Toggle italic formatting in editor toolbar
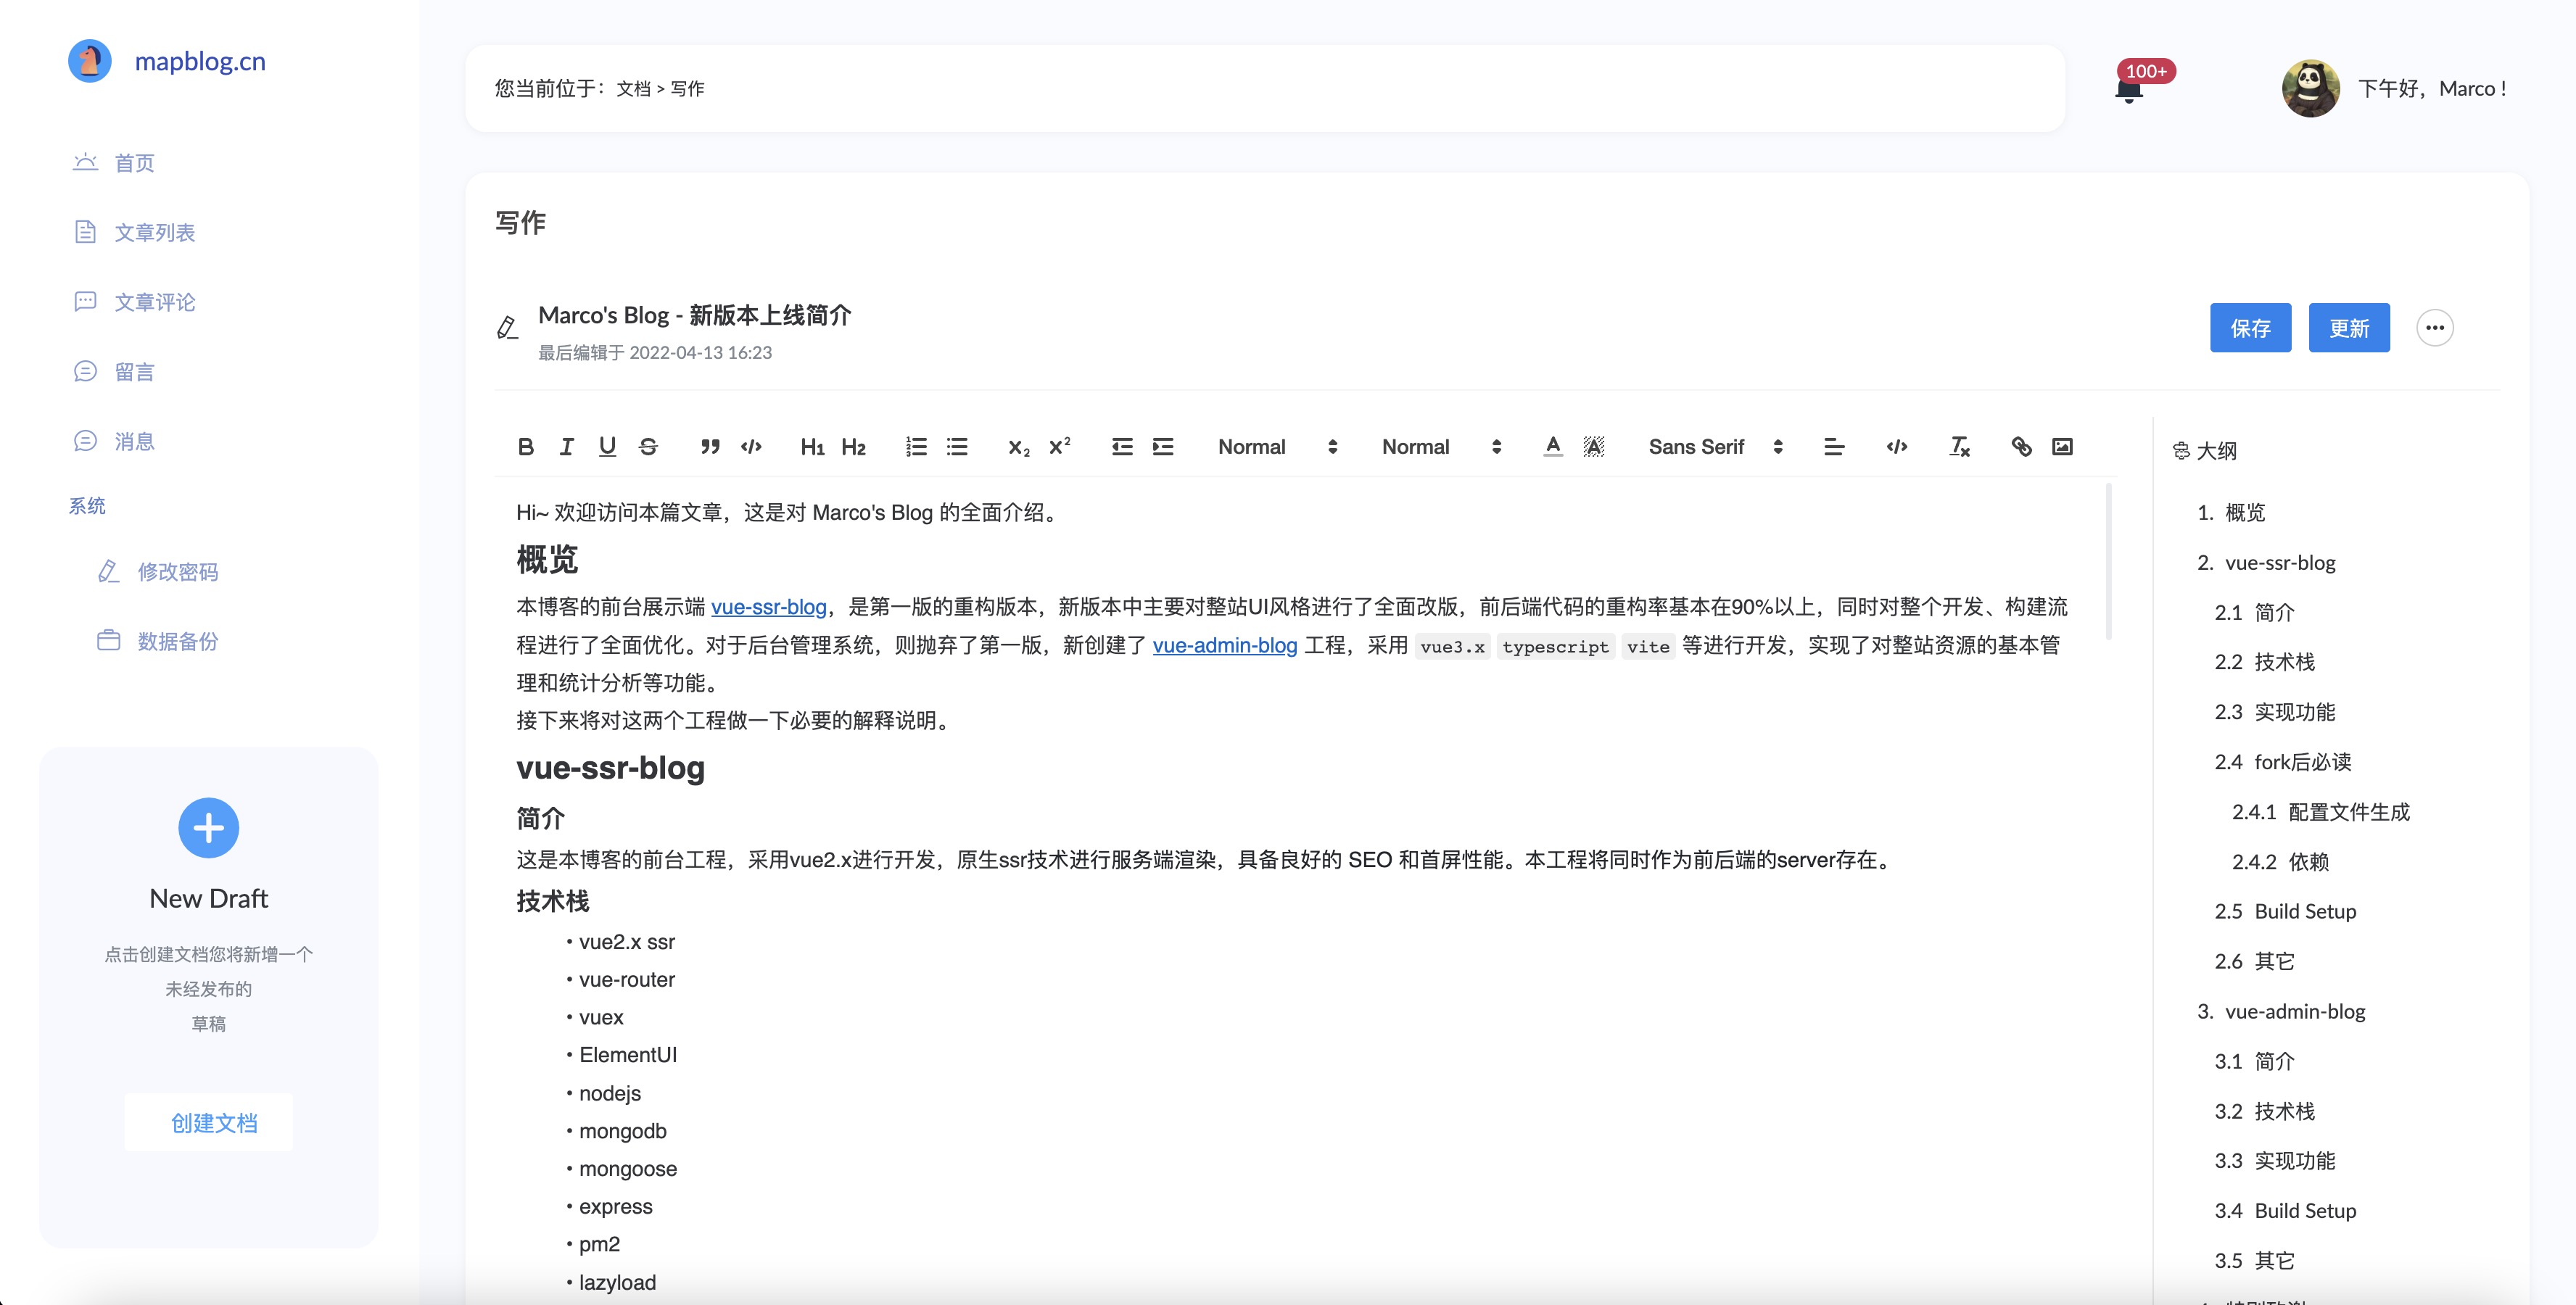 pos(566,447)
